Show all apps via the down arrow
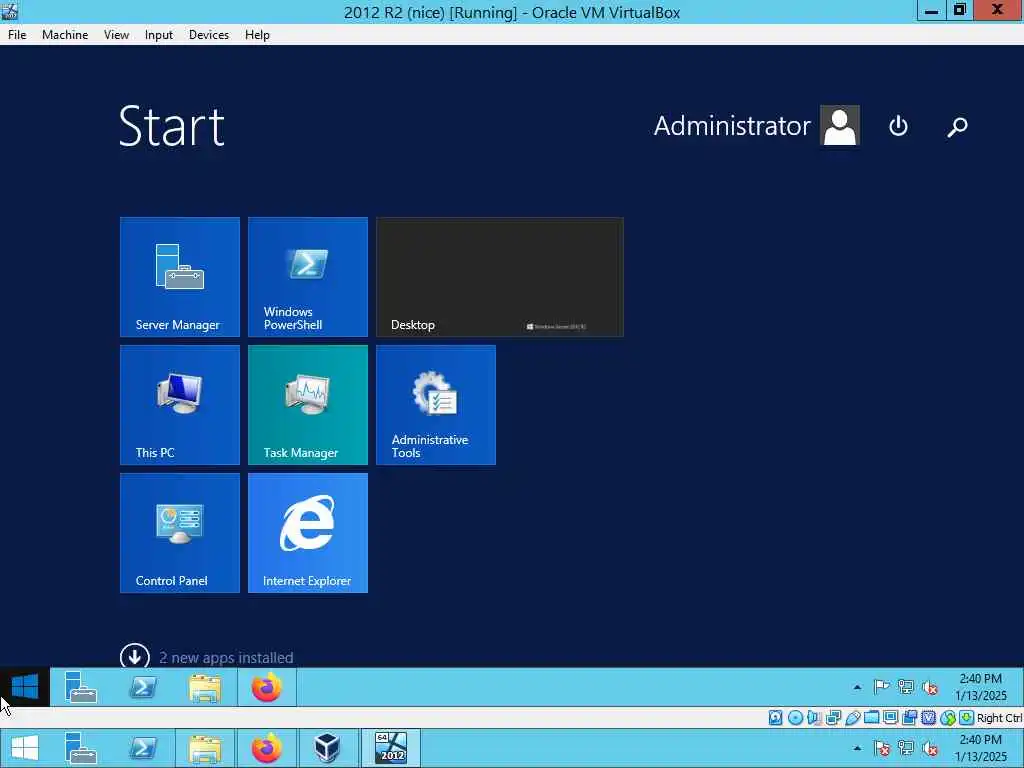The image size is (1024, 768). (135, 656)
